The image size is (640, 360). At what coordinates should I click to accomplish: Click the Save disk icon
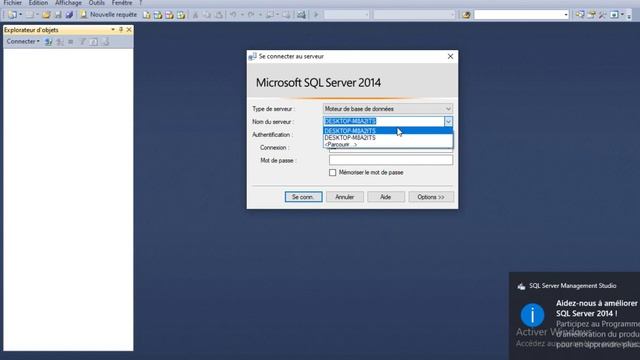pyautogui.click(x=58, y=15)
